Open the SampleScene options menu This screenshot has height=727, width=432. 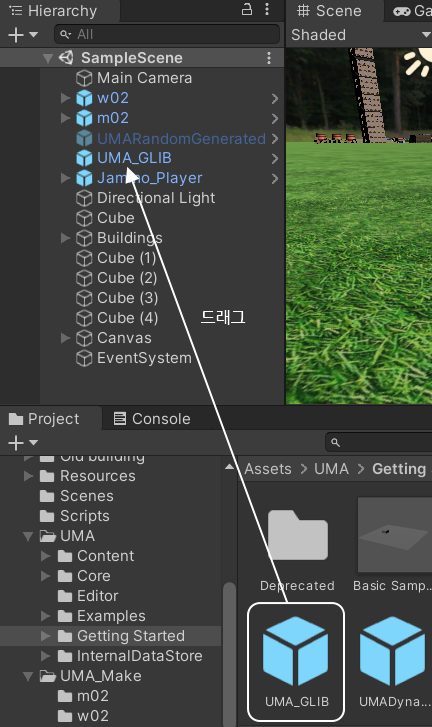click(x=269, y=58)
